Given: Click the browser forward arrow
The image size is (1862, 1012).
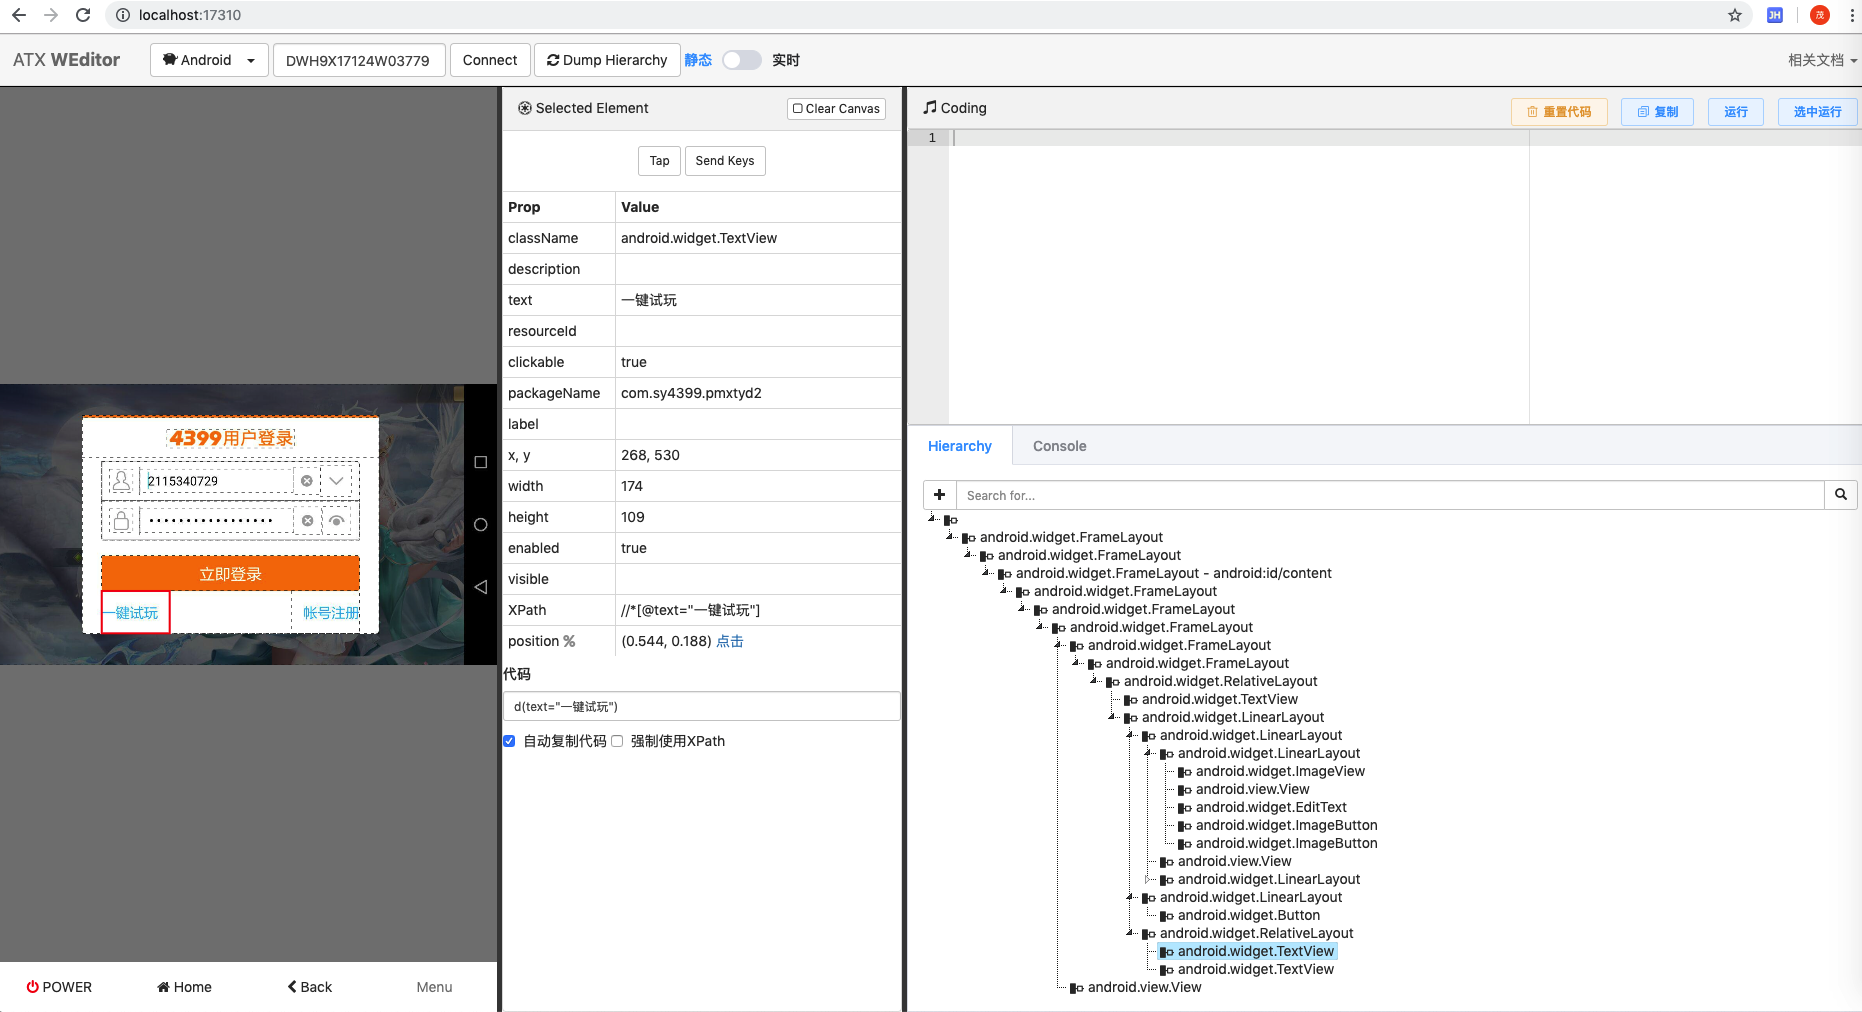Looking at the screenshot, I should point(51,15).
